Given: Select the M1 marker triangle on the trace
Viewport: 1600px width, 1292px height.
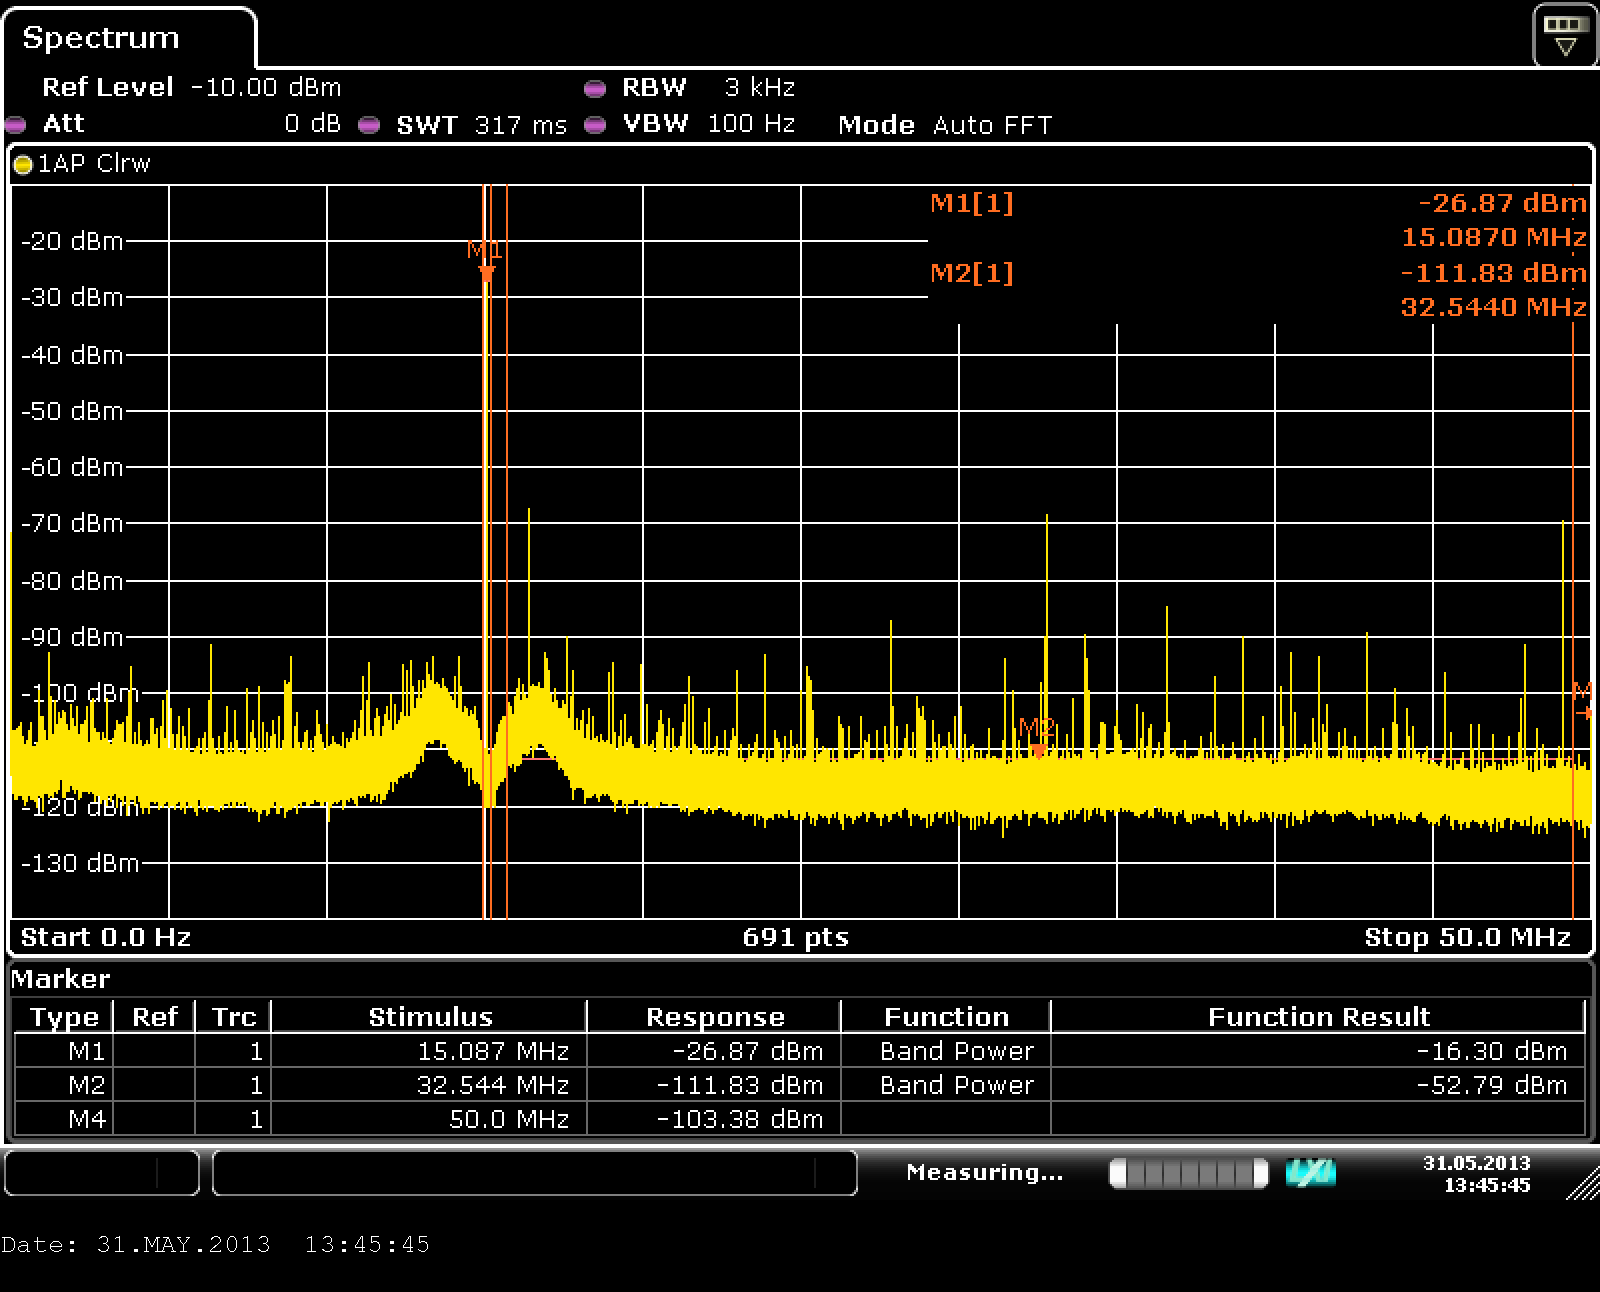Looking at the screenshot, I should tap(487, 273).
